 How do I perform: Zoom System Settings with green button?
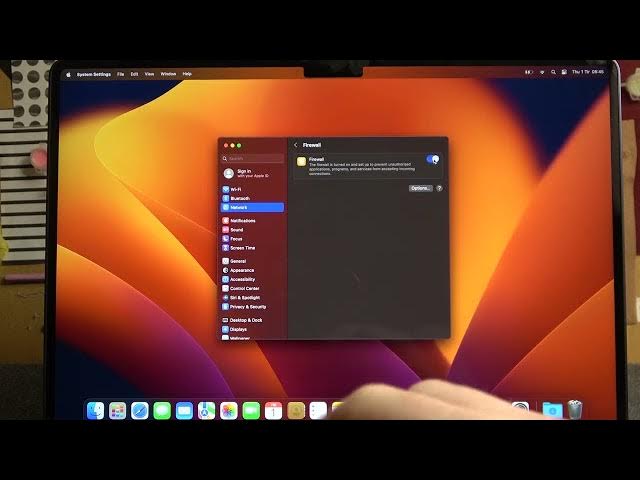point(239,145)
